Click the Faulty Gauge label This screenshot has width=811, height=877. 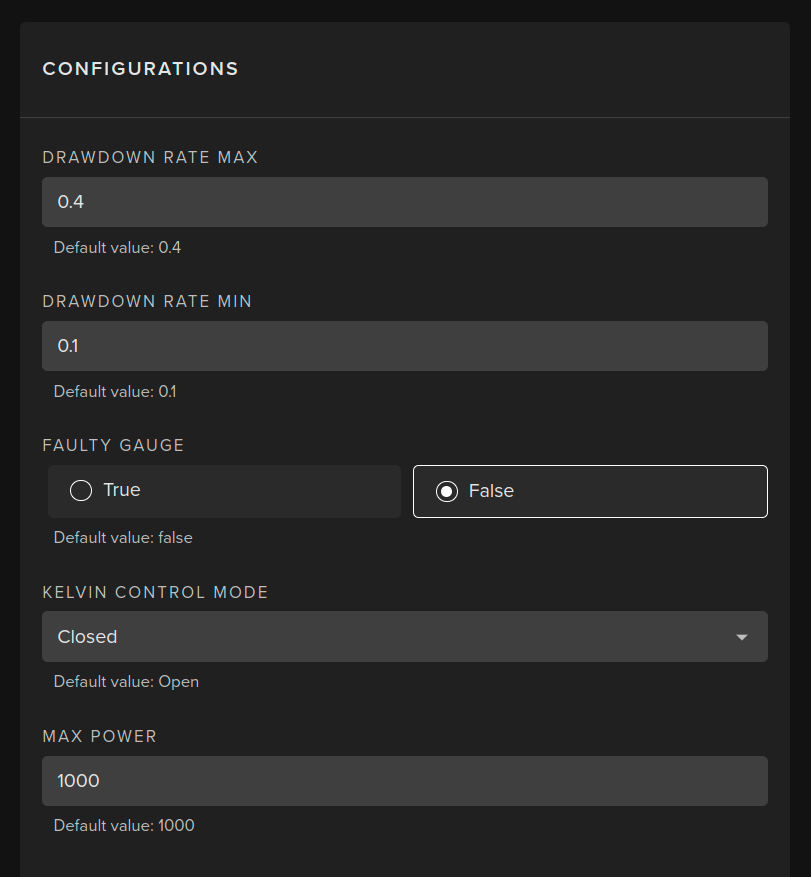click(113, 445)
